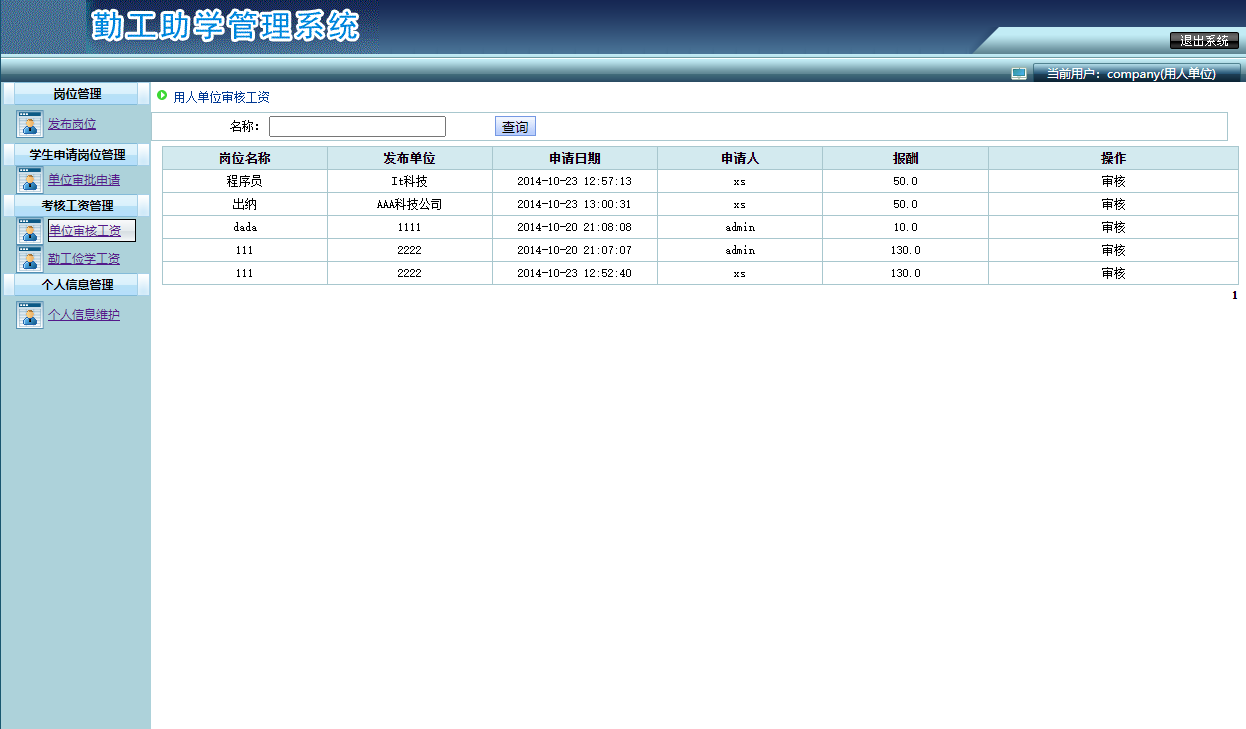Click inside the 名称 text field

[x=357, y=125]
